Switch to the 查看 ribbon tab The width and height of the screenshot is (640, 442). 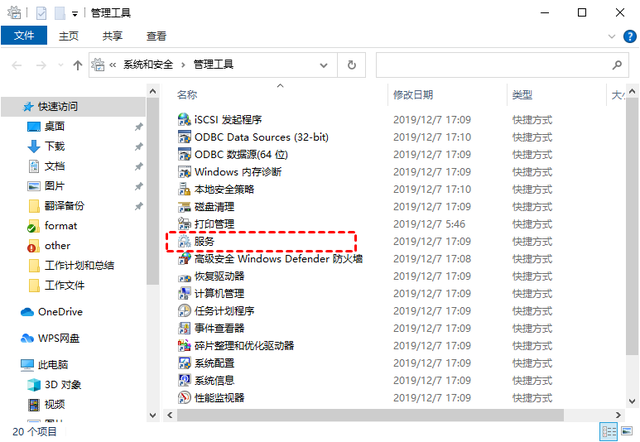tap(156, 36)
